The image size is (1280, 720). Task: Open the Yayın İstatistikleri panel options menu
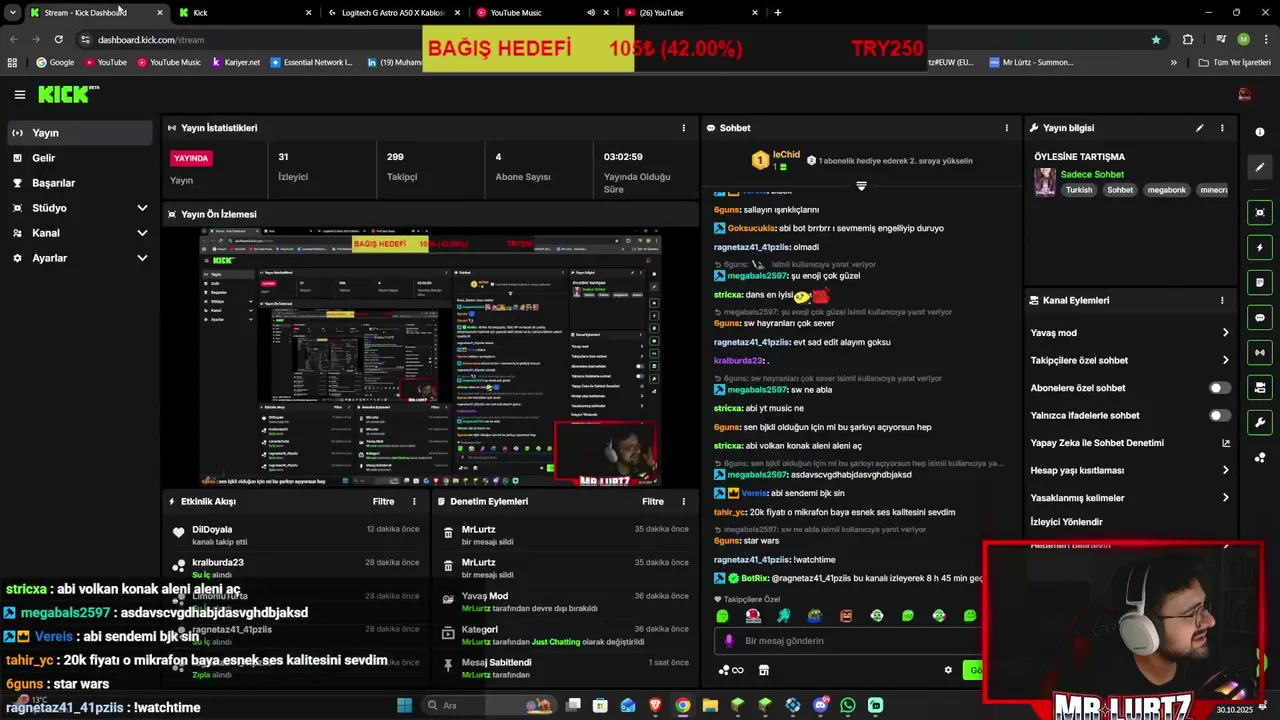(x=684, y=128)
